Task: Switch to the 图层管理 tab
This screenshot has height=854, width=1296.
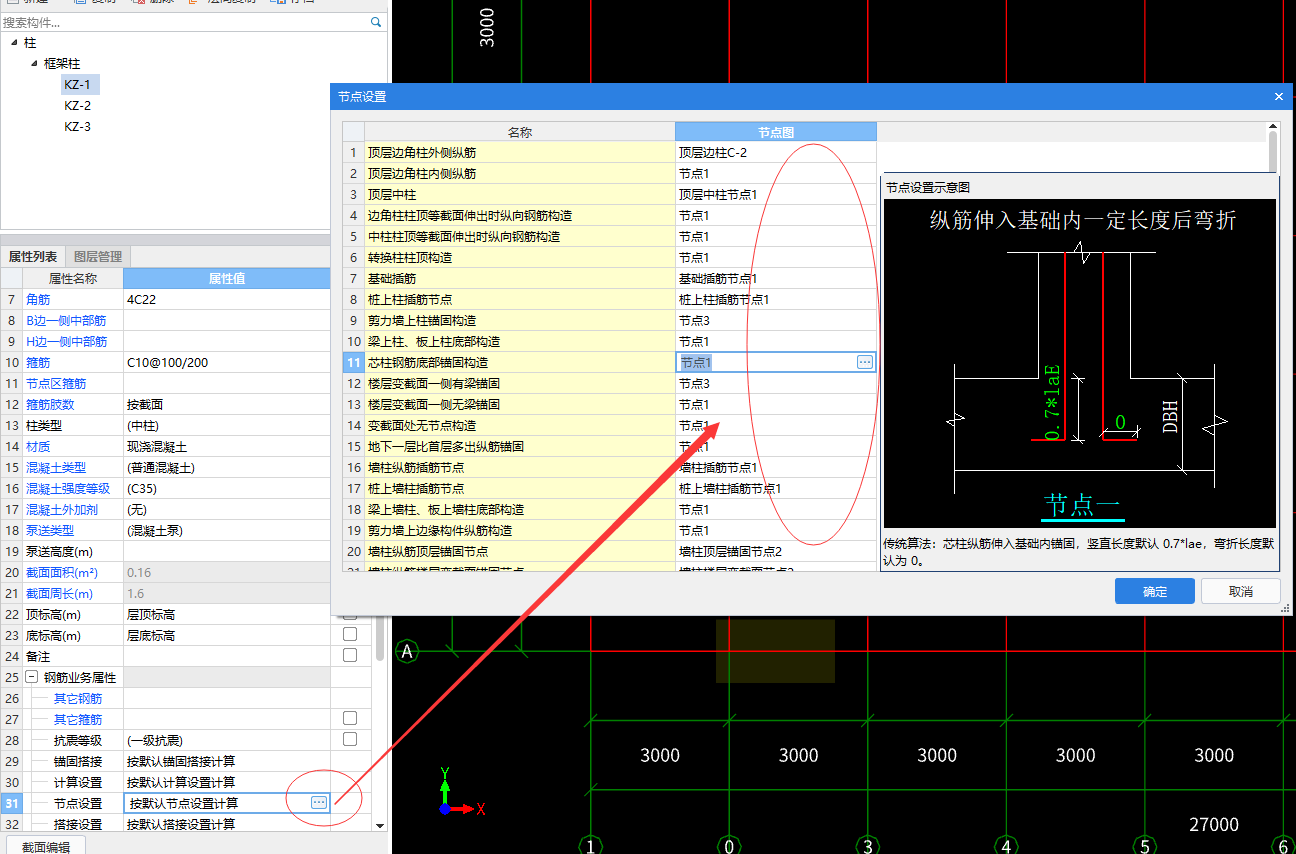Action: coord(98,257)
